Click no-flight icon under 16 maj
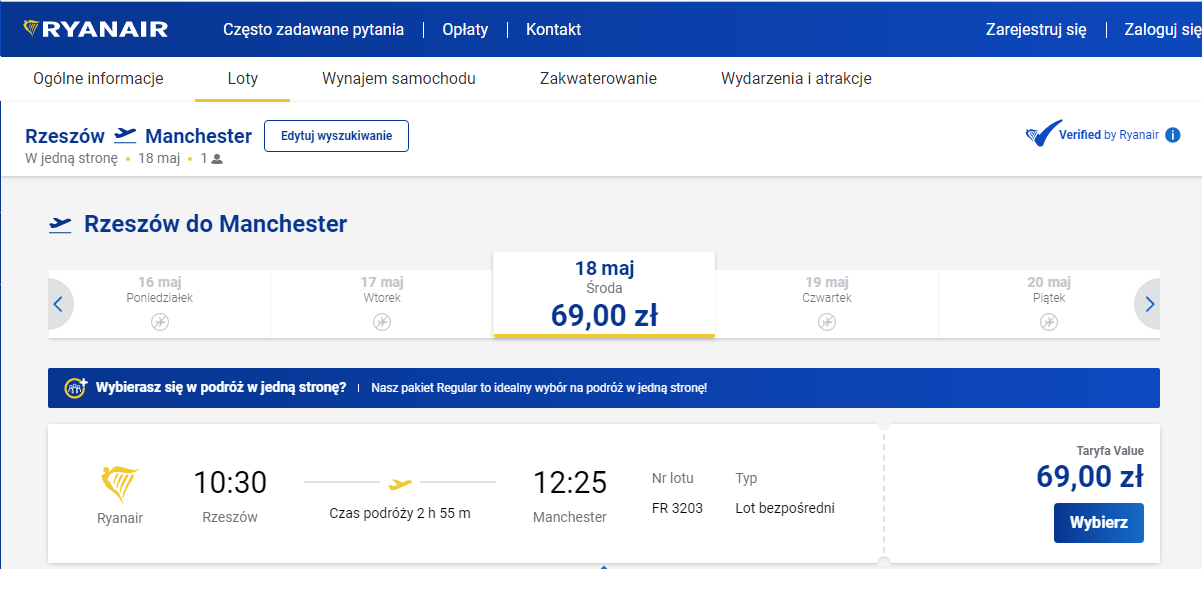 coord(160,321)
